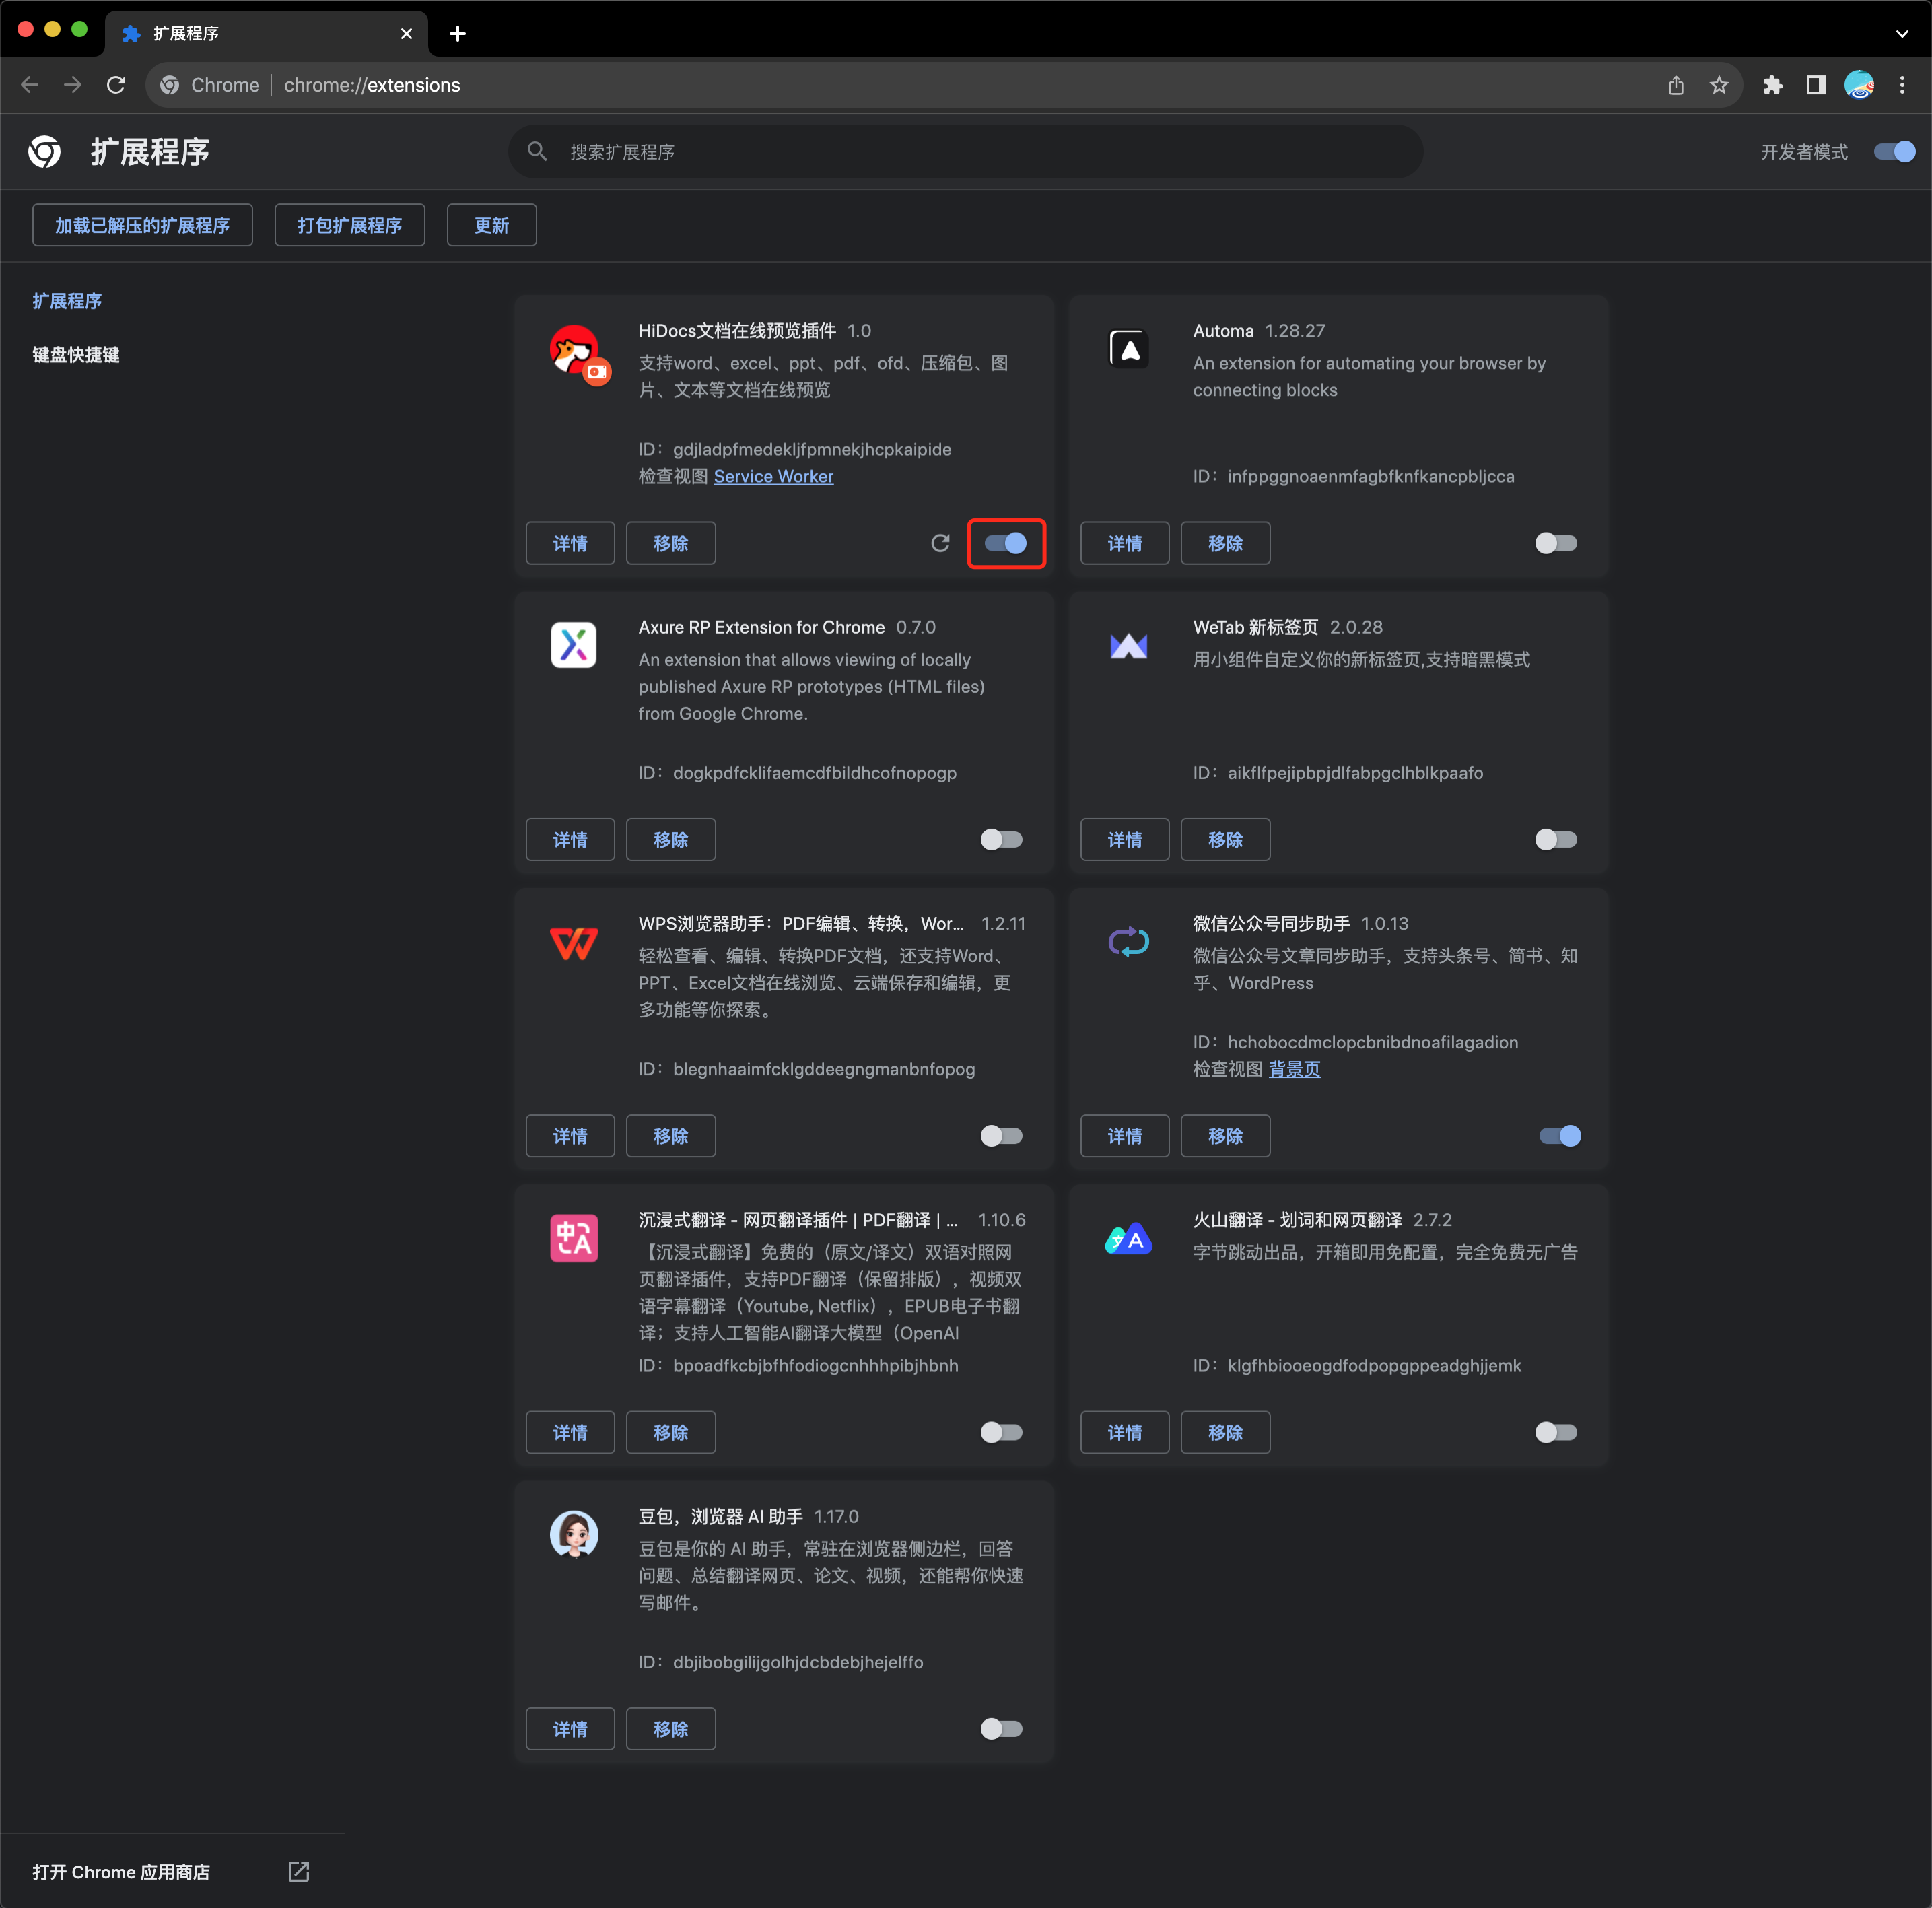Viewport: 1932px width, 1908px height.
Task: Enable the WPS浏览器助手 toggle
Action: 1002,1136
